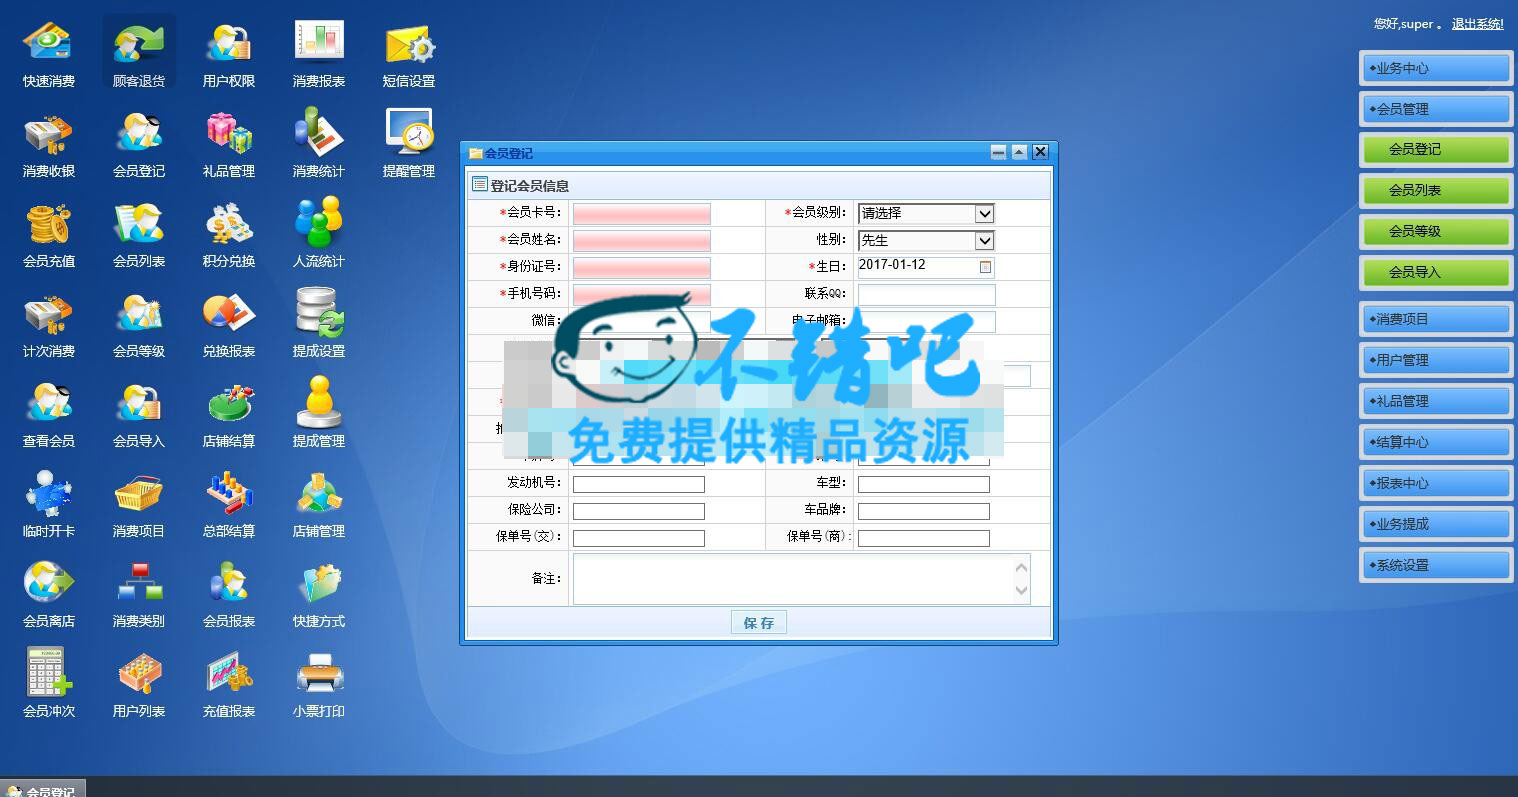Viewport: 1518px width, 797px height.
Task: Open 礼品管理 gift icon
Action: click(228, 145)
